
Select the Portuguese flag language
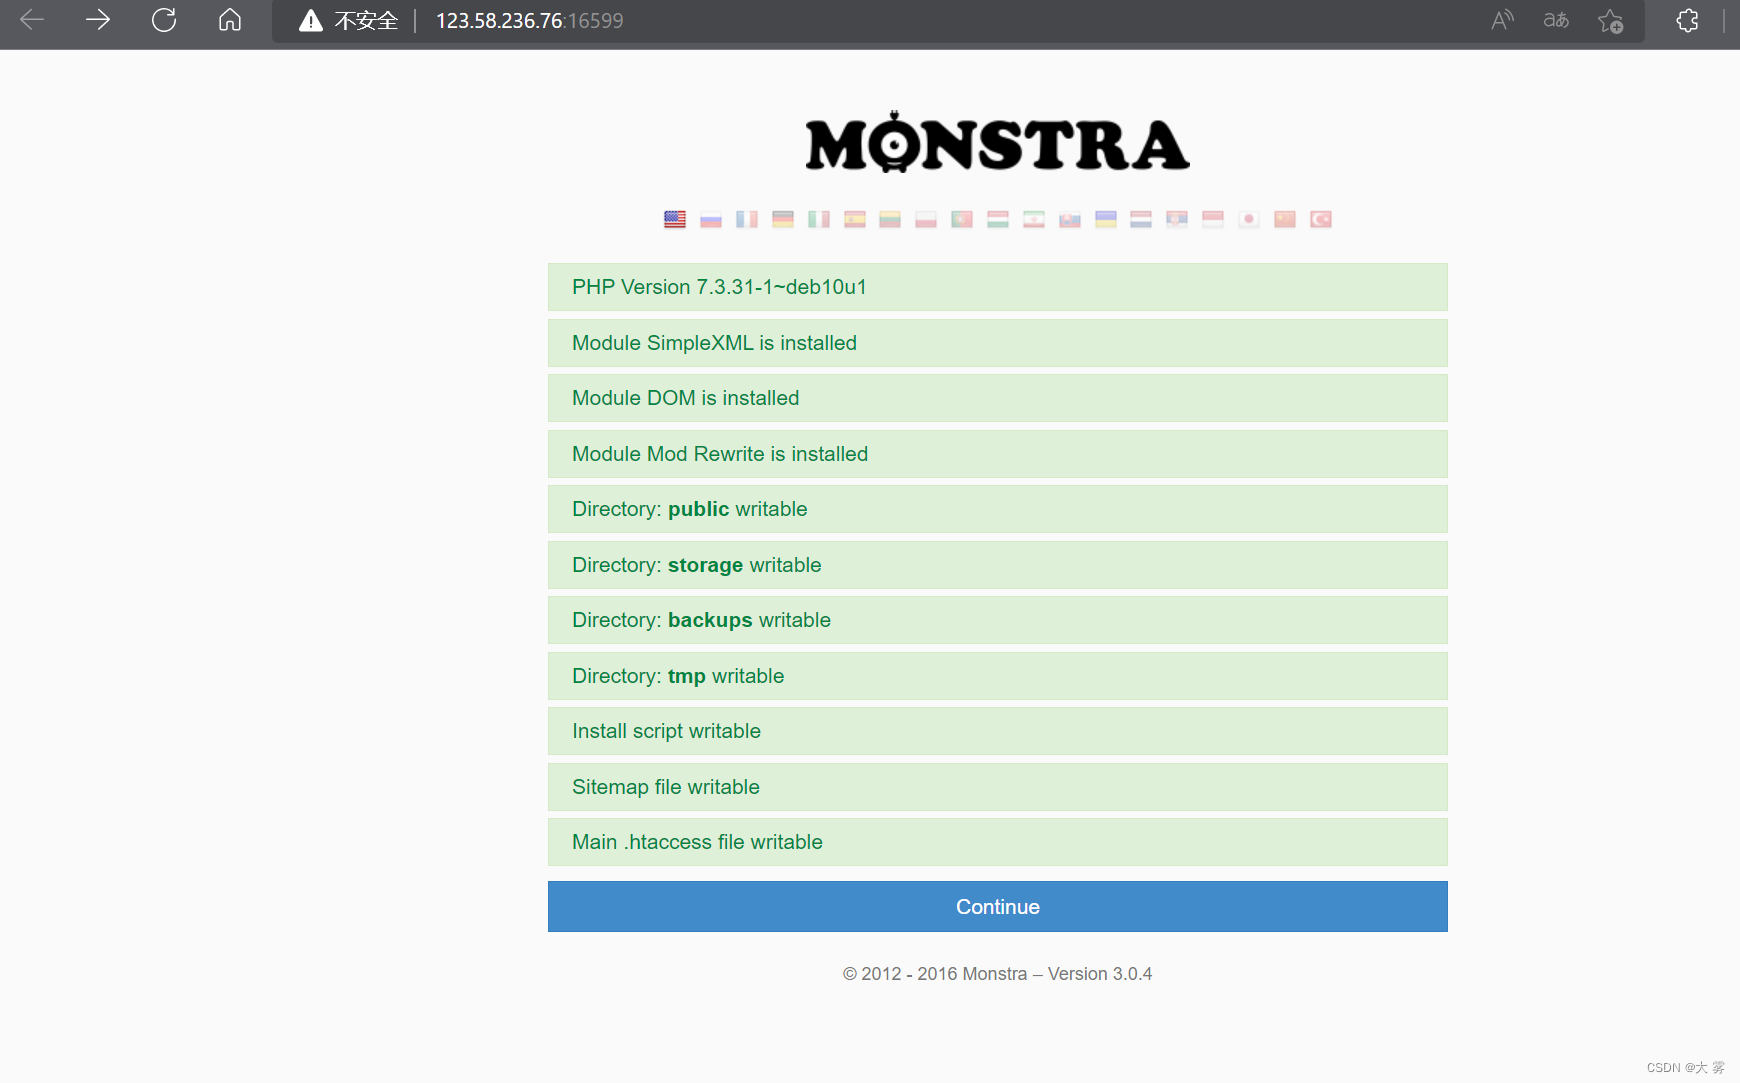(962, 219)
